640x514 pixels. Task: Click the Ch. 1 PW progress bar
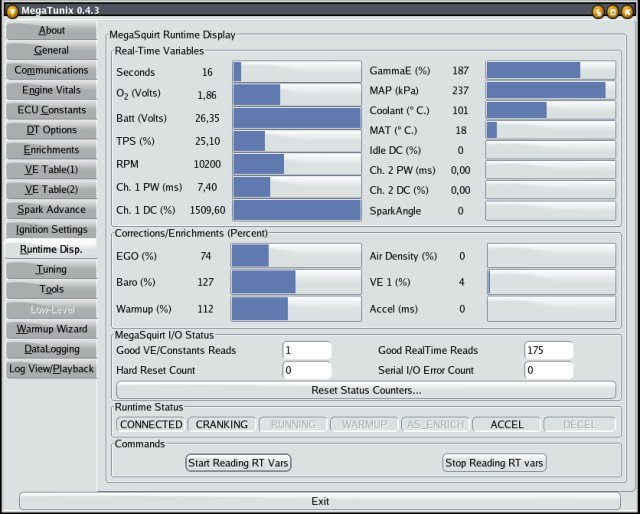(297, 187)
